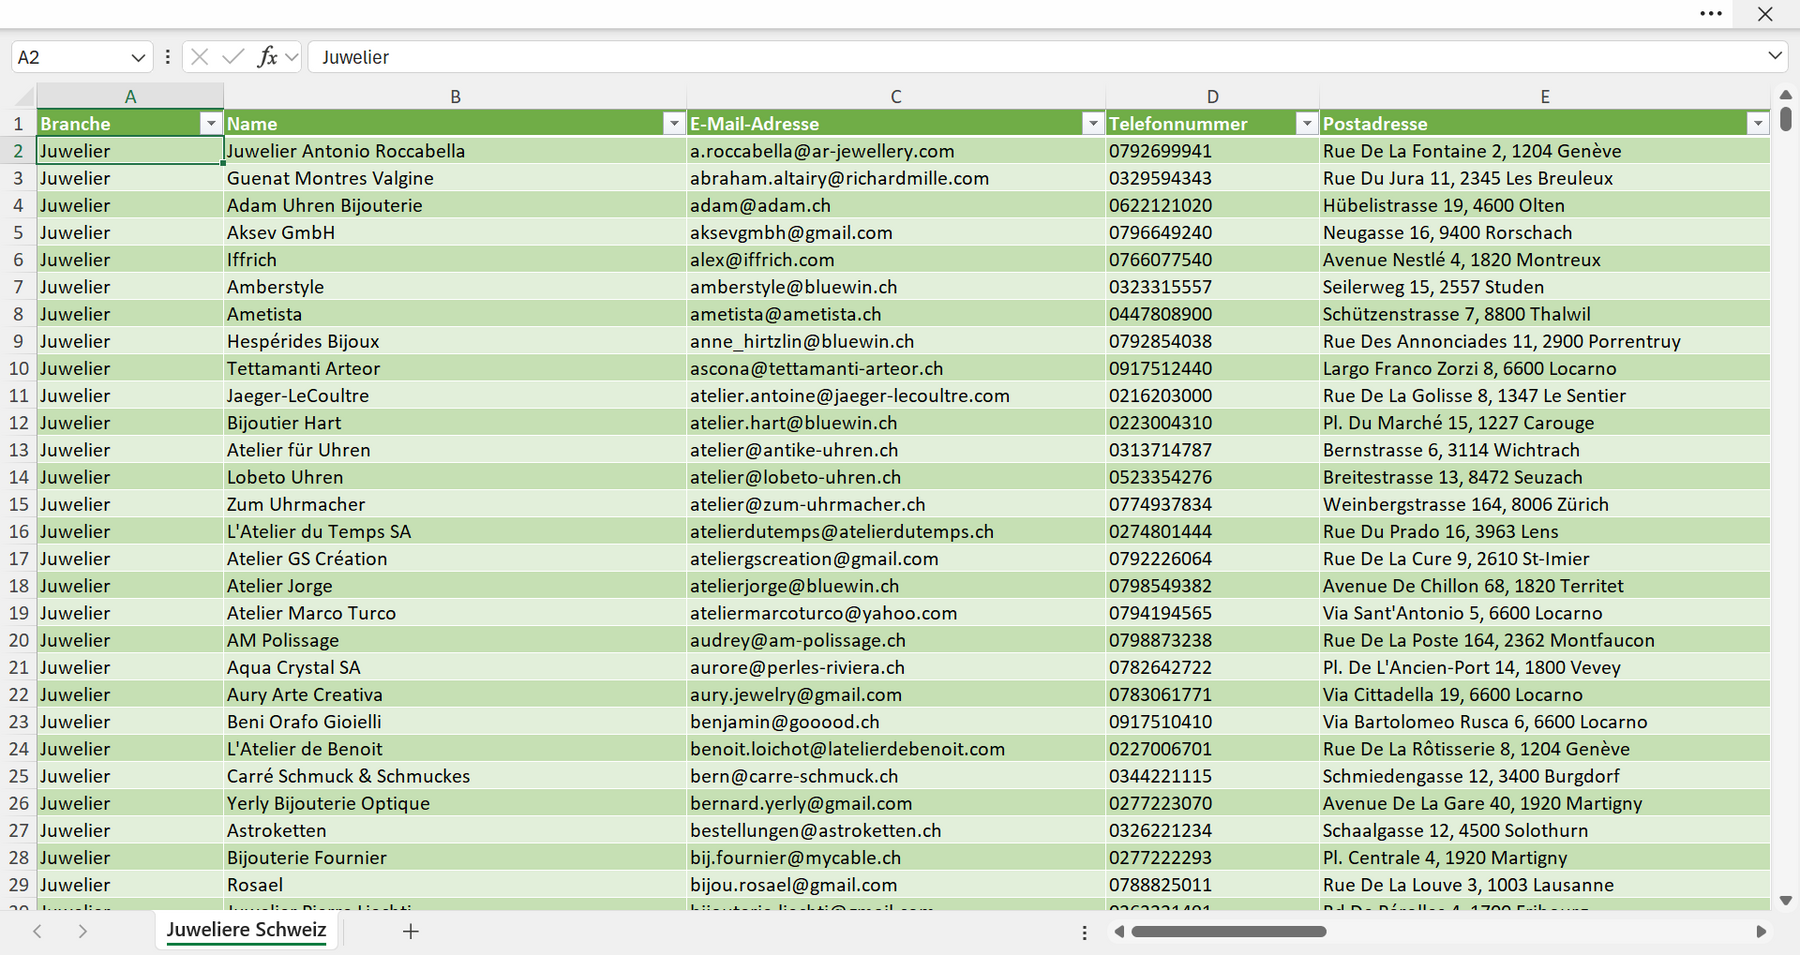Image resolution: width=1800 pixels, height=955 pixels.
Task: Expand the formula bar with chevron
Action: [x=1775, y=56]
